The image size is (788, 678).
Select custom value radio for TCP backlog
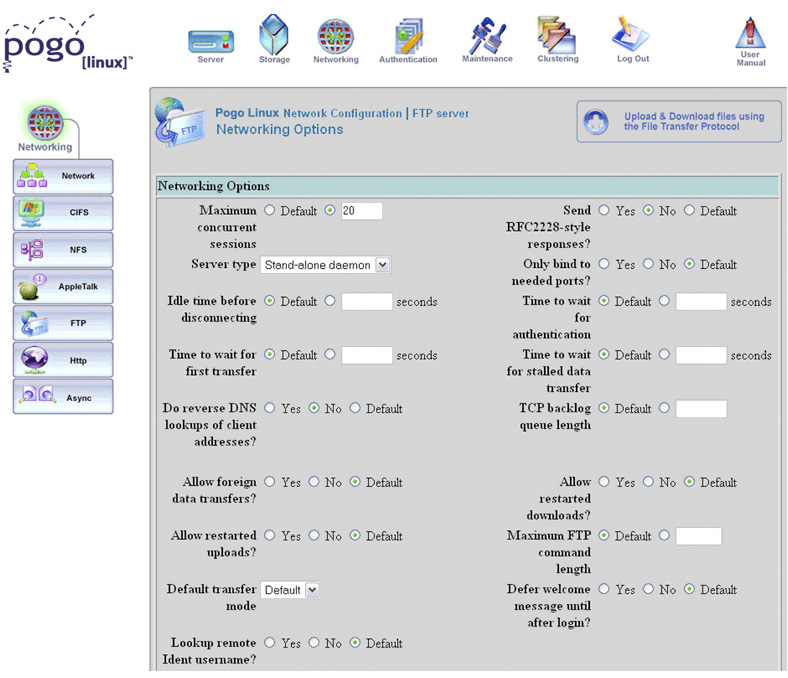664,408
